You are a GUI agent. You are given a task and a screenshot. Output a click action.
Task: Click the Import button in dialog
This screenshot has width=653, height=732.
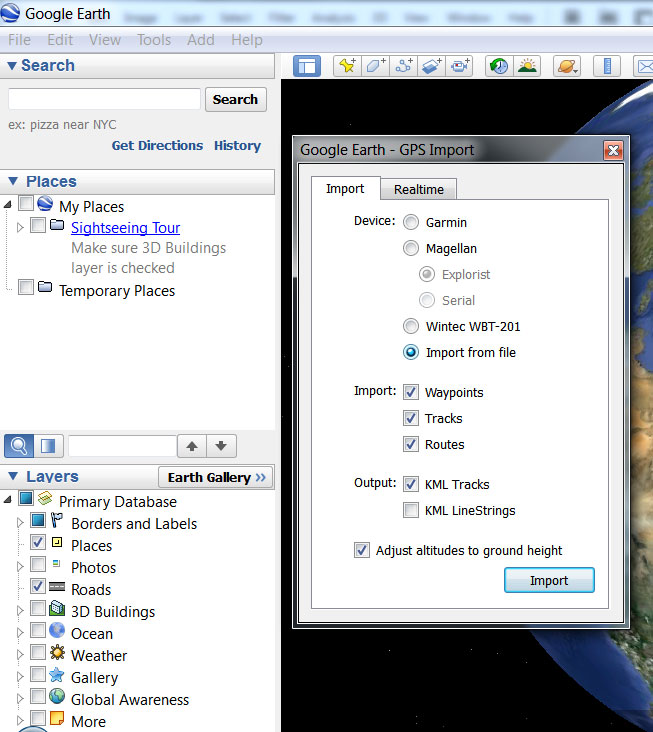point(549,580)
